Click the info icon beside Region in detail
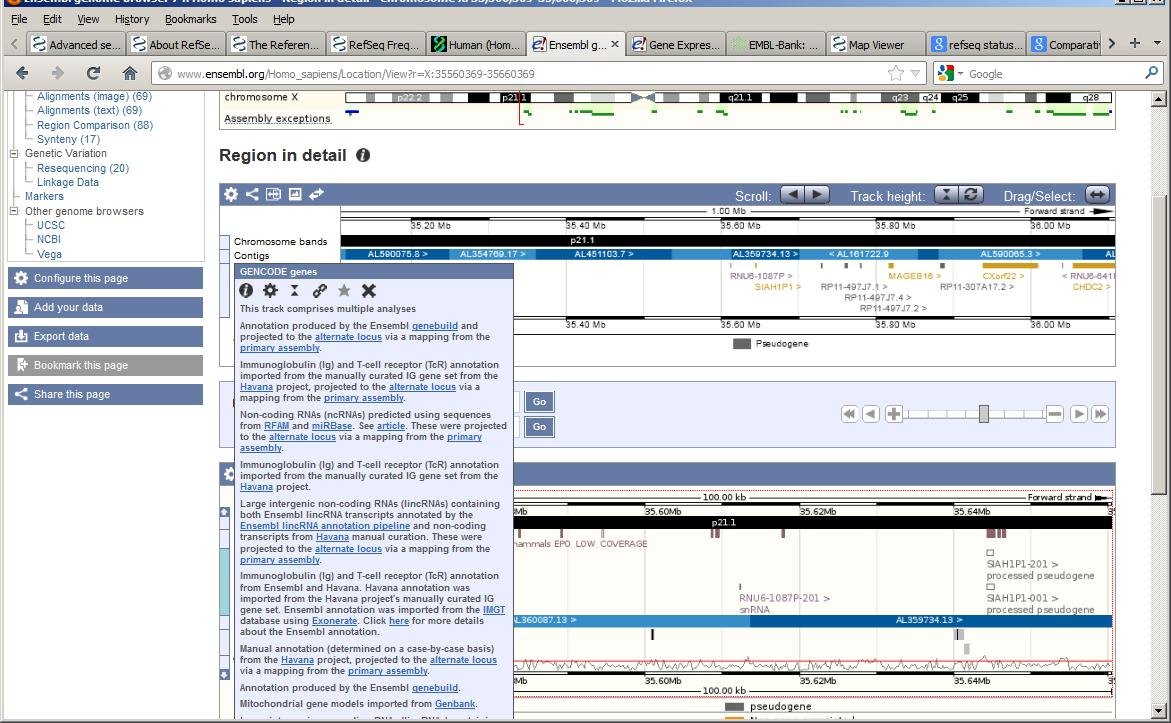 tap(363, 155)
